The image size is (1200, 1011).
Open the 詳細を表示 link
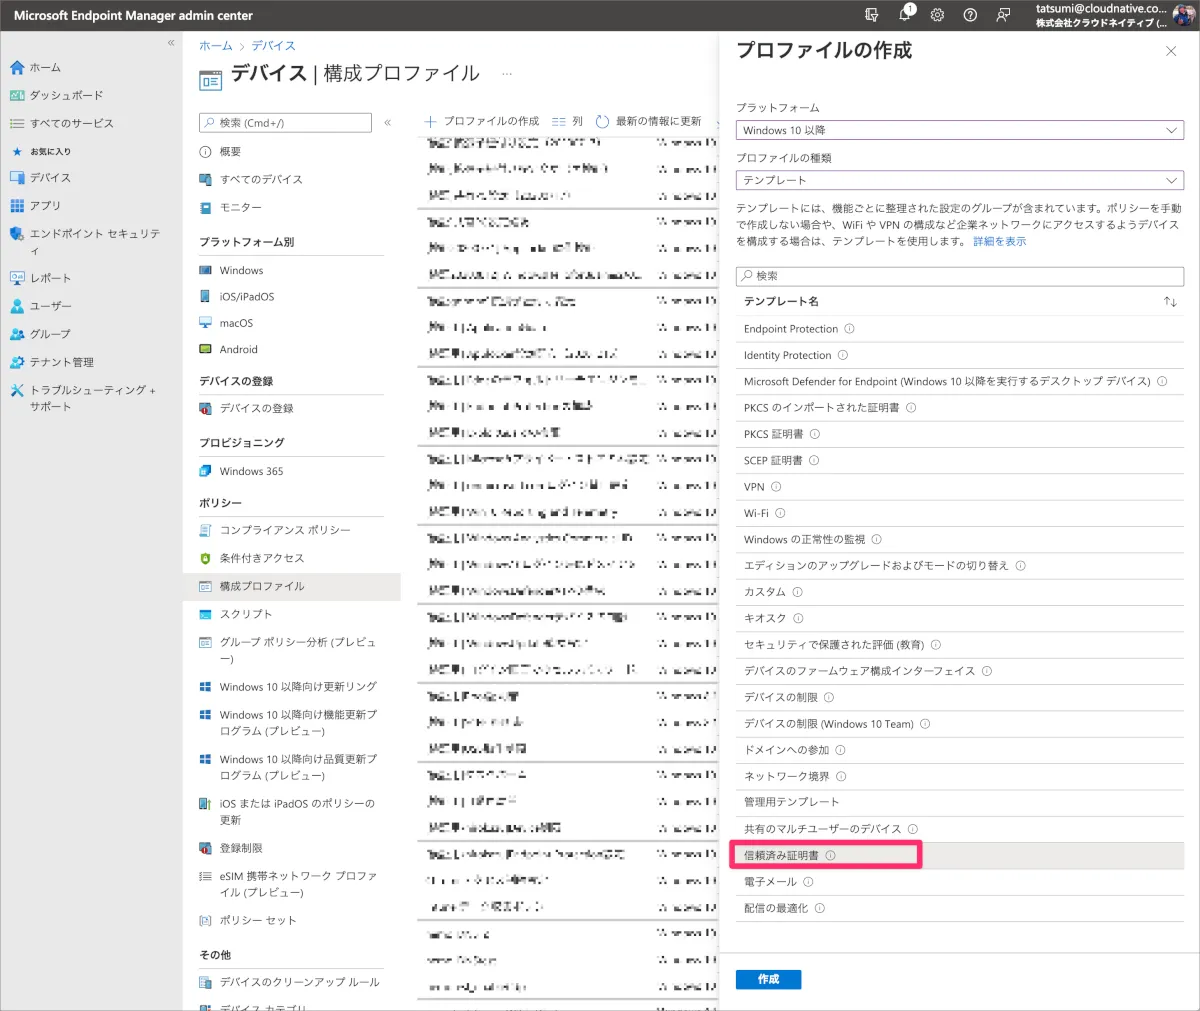(999, 241)
